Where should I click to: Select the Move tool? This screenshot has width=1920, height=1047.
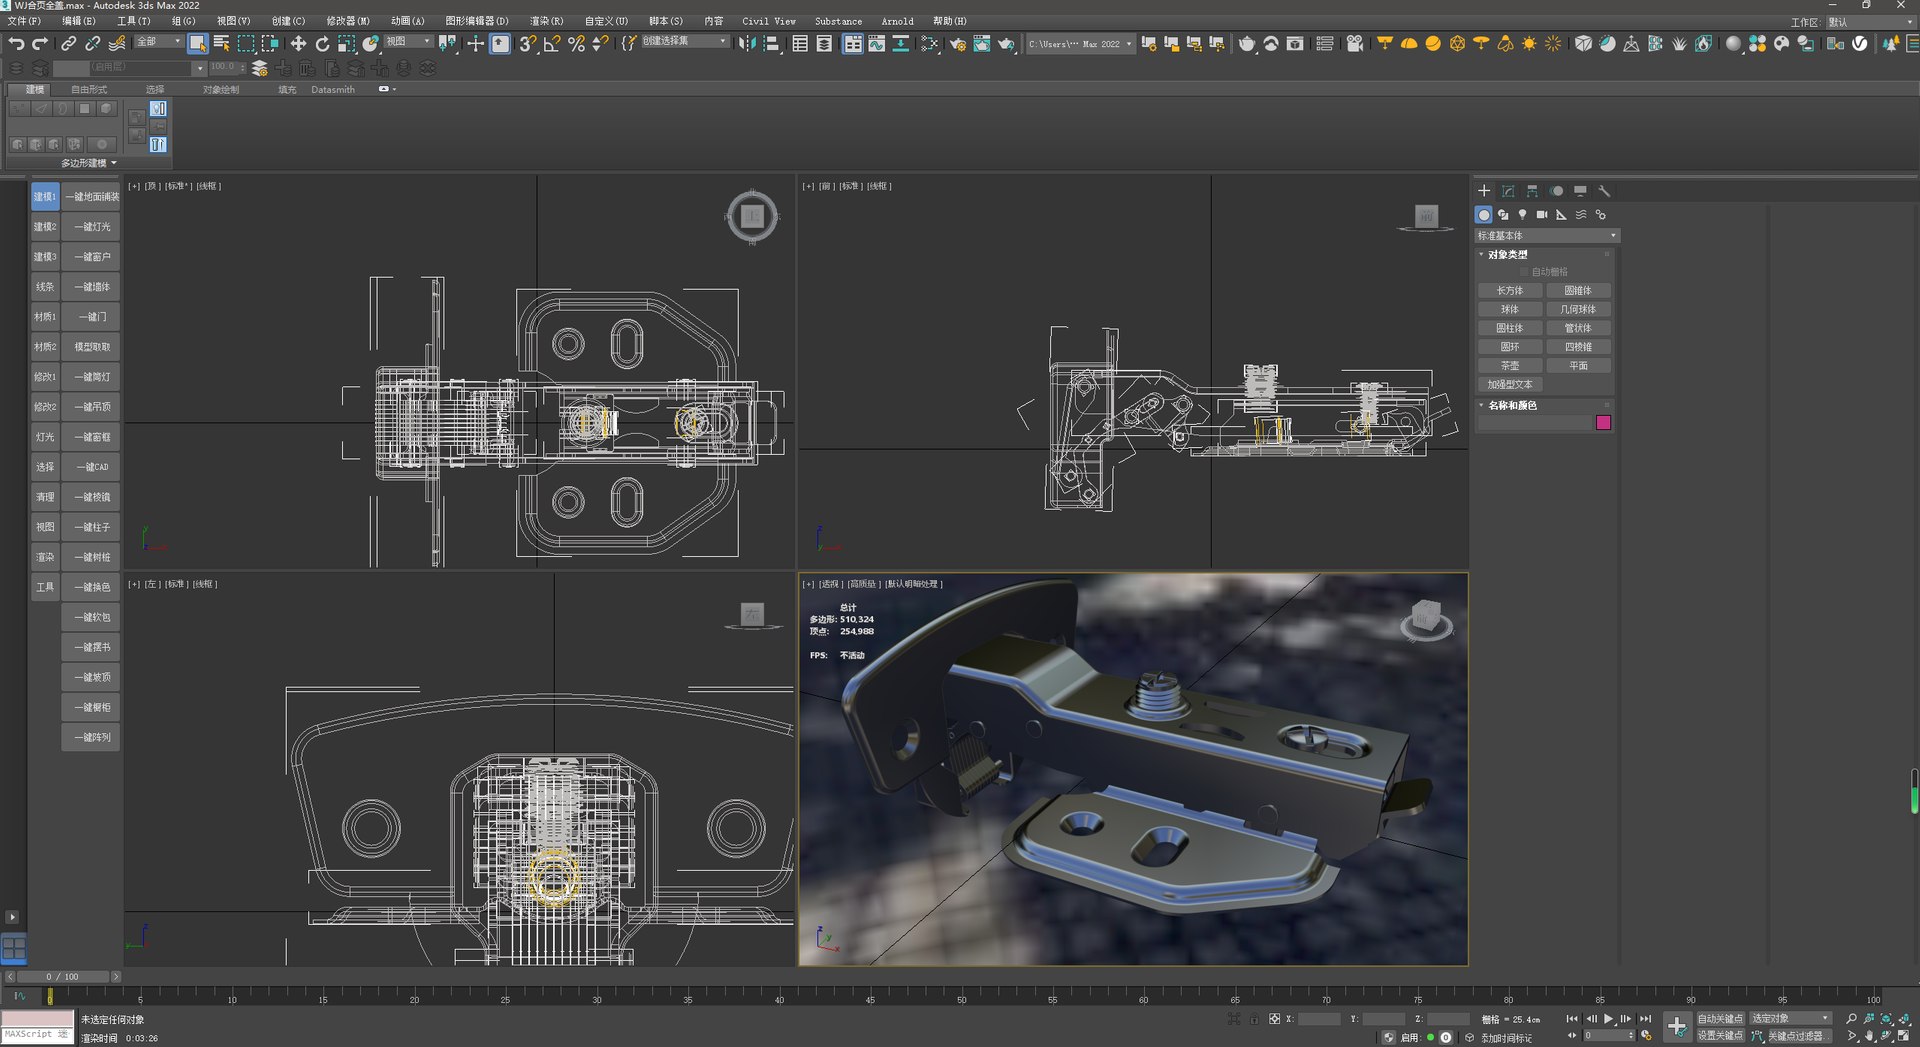pos(298,43)
